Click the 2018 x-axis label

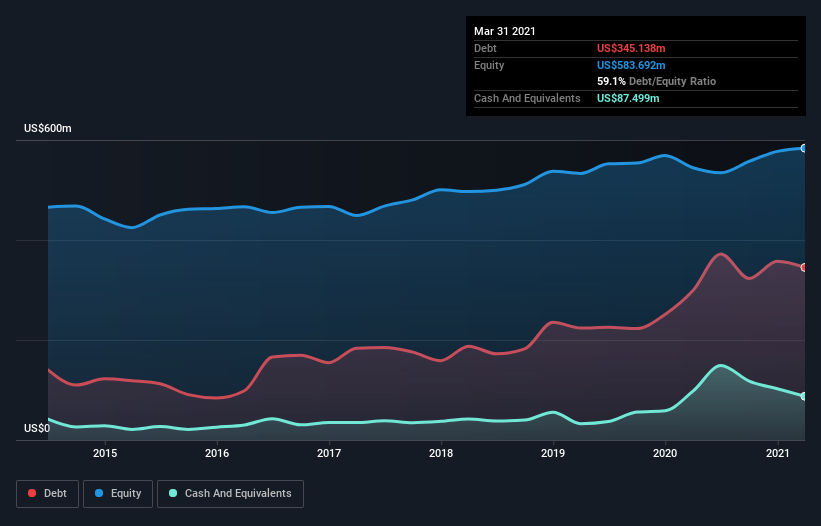pyautogui.click(x=441, y=453)
